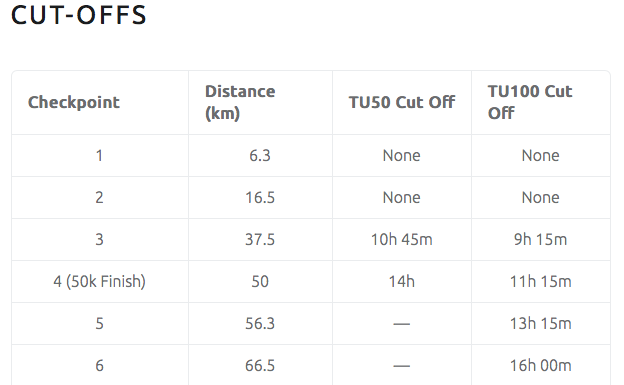
Task: Click the 50 distance cell
Action: pos(260,281)
